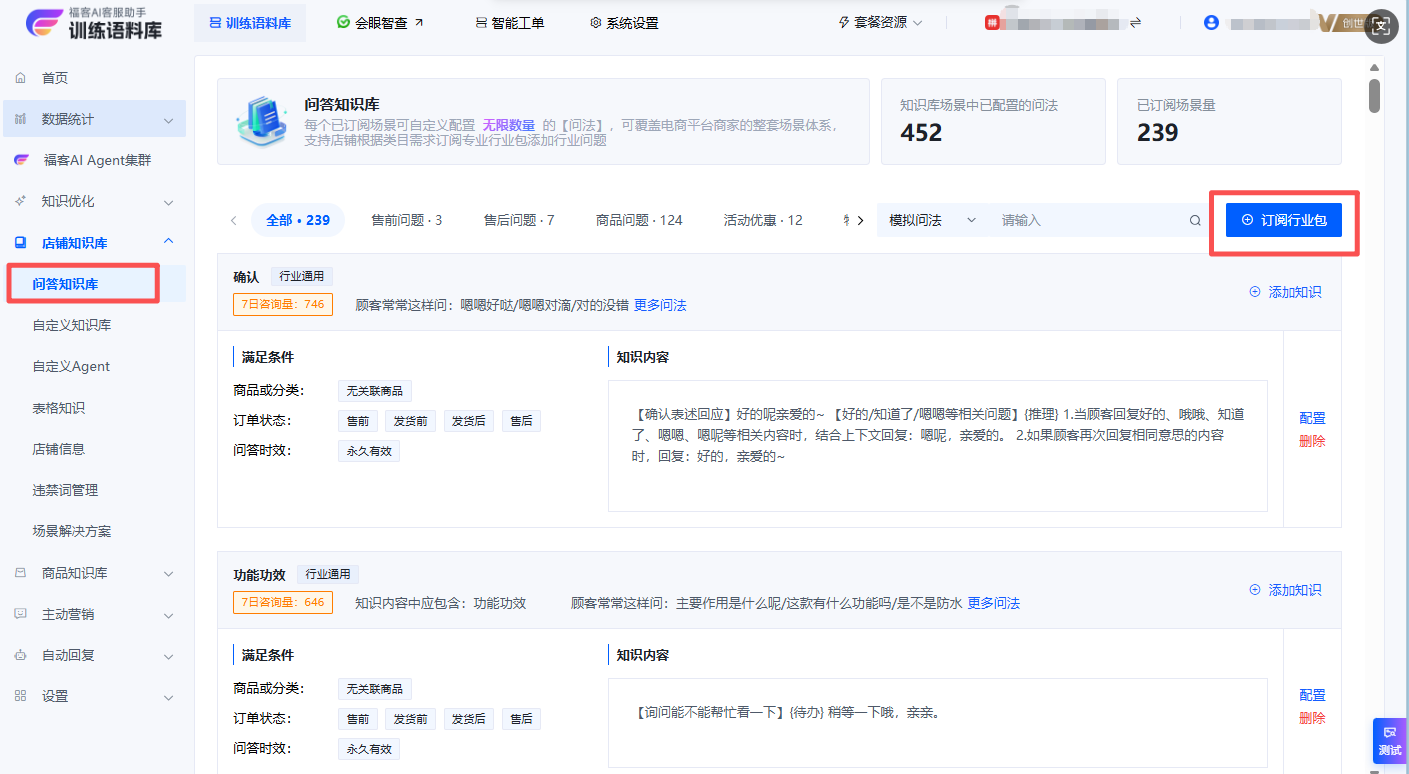Click the 知识优化 sparkle icon

point(21,201)
